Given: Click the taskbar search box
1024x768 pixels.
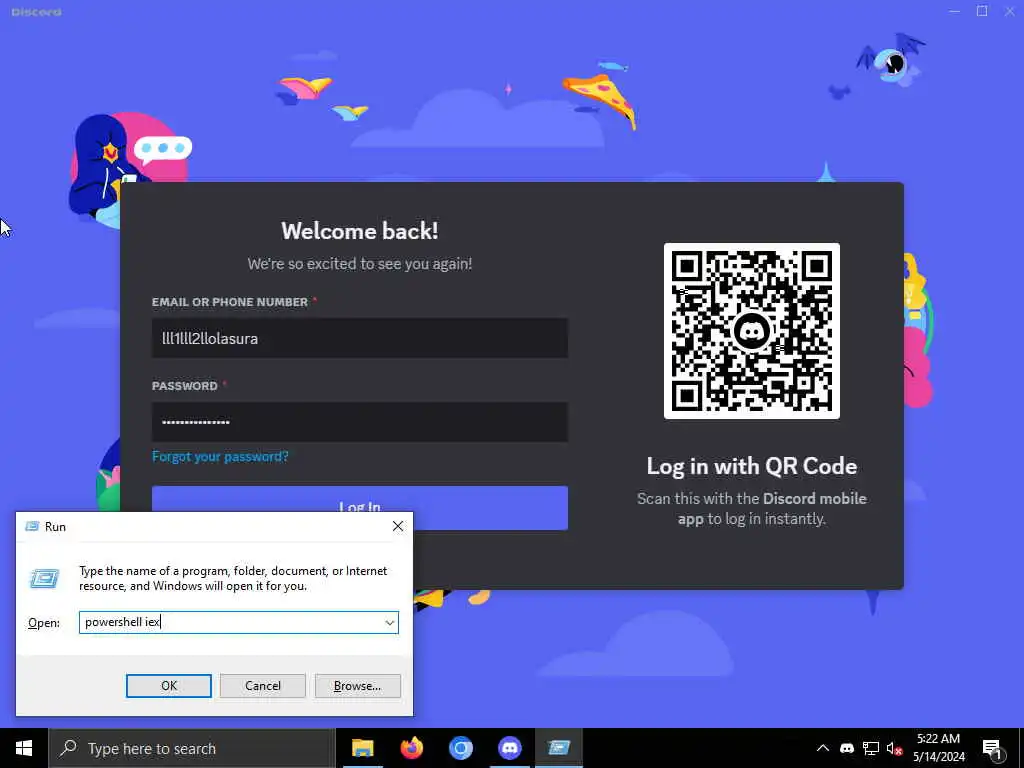Looking at the screenshot, I should pos(192,748).
